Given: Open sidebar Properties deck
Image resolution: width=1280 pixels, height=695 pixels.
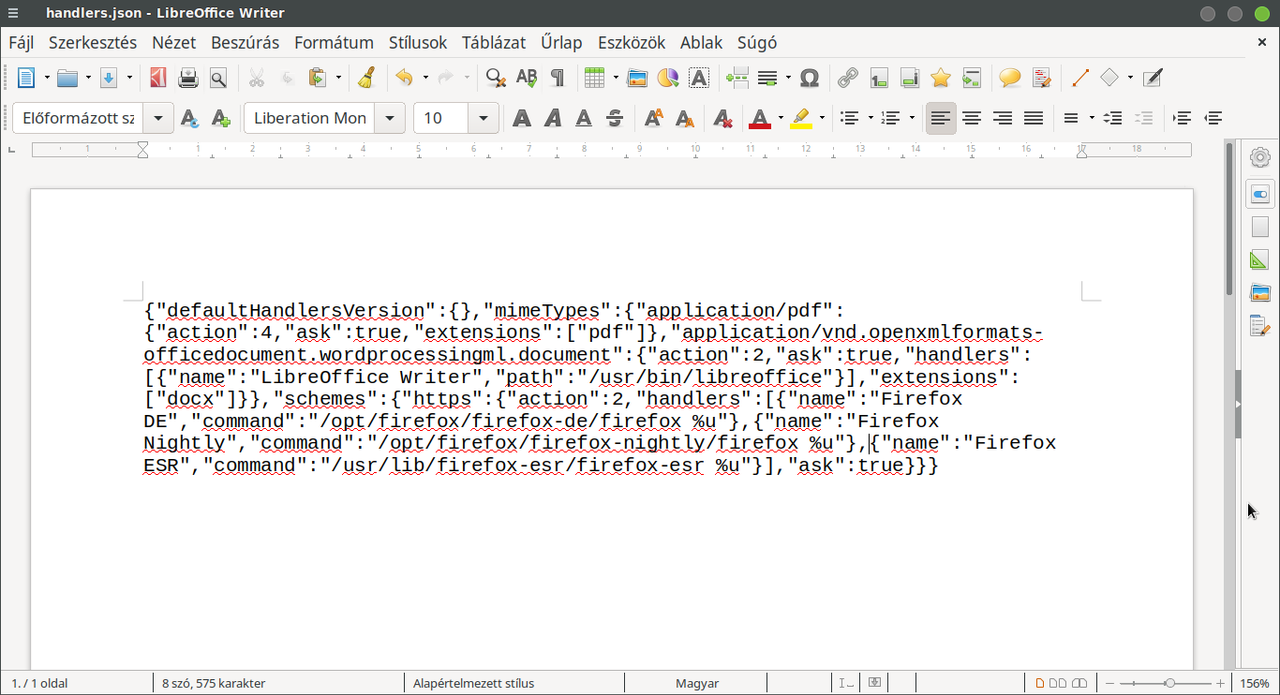Looking at the screenshot, I should point(1260,194).
